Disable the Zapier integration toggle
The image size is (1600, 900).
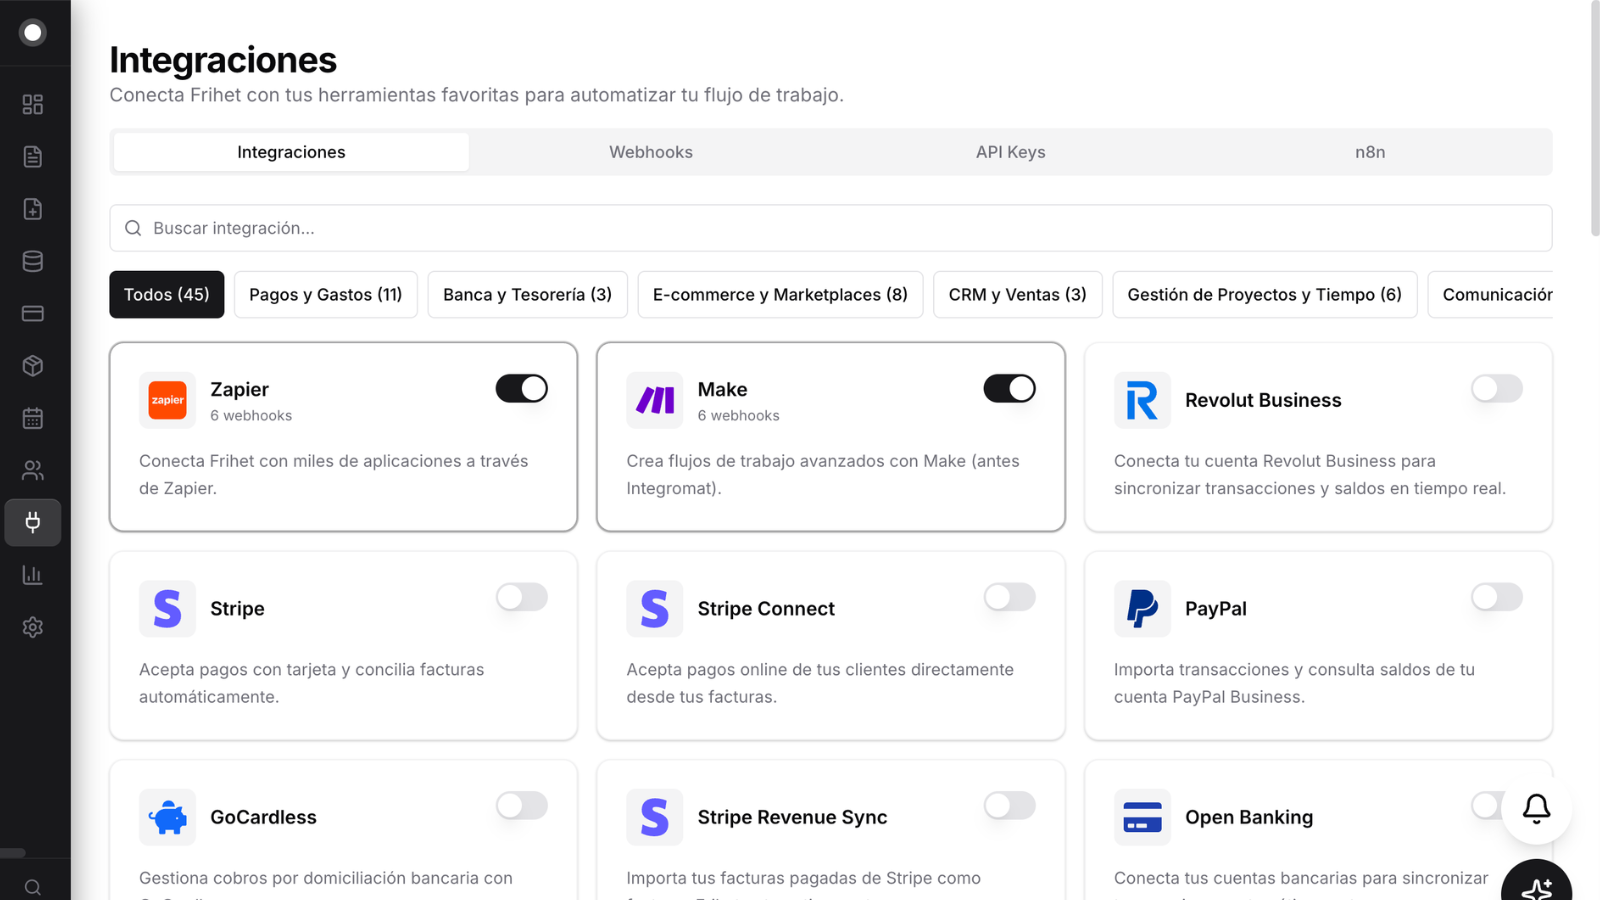[522, 388]
